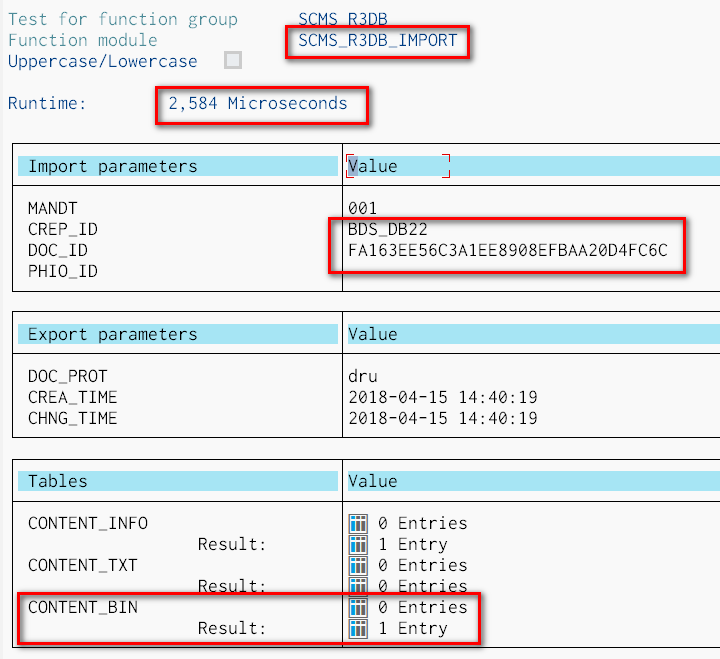This screenshot has width=720, height=659.
Task: Click the CONTENT_INFO table name
Action: (x=88, y=523)
